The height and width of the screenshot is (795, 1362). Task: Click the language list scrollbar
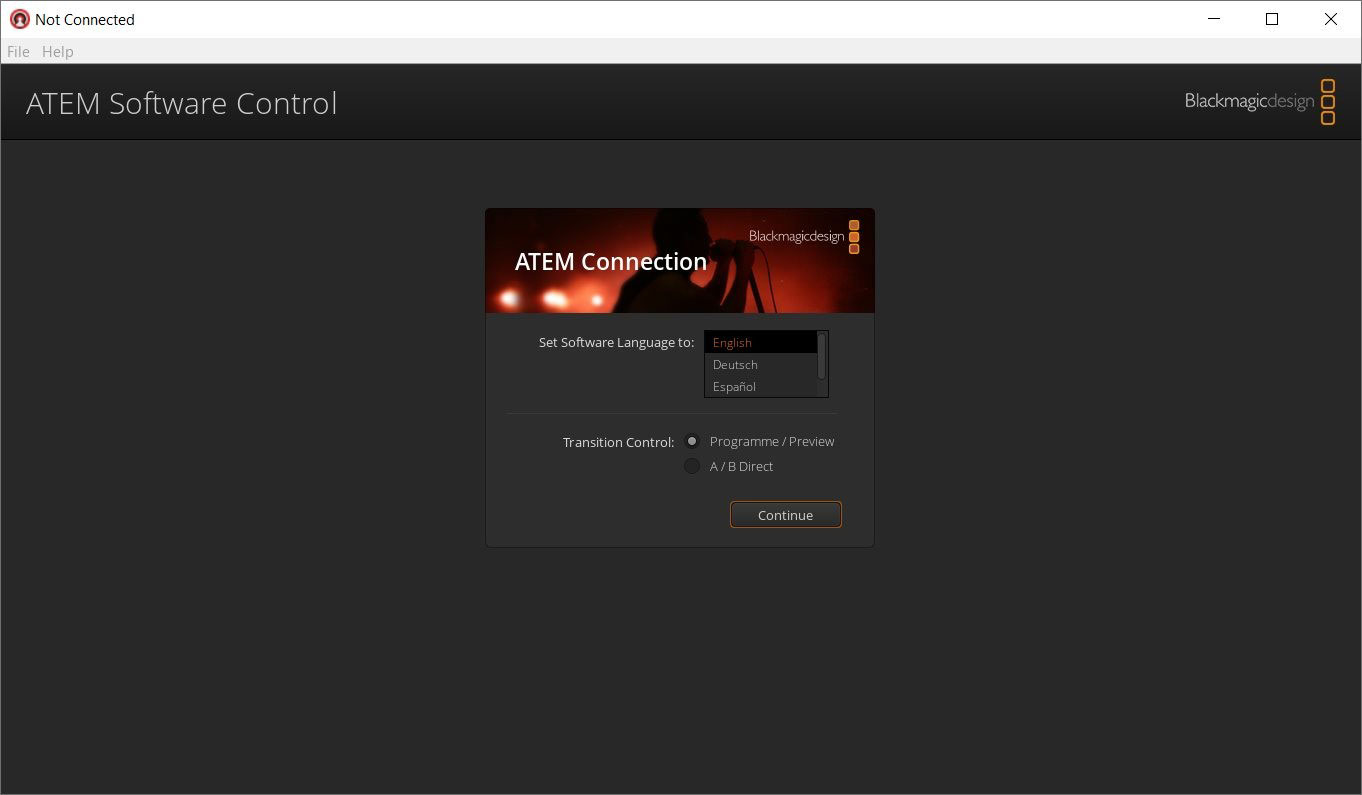click(x=822, y=356)
